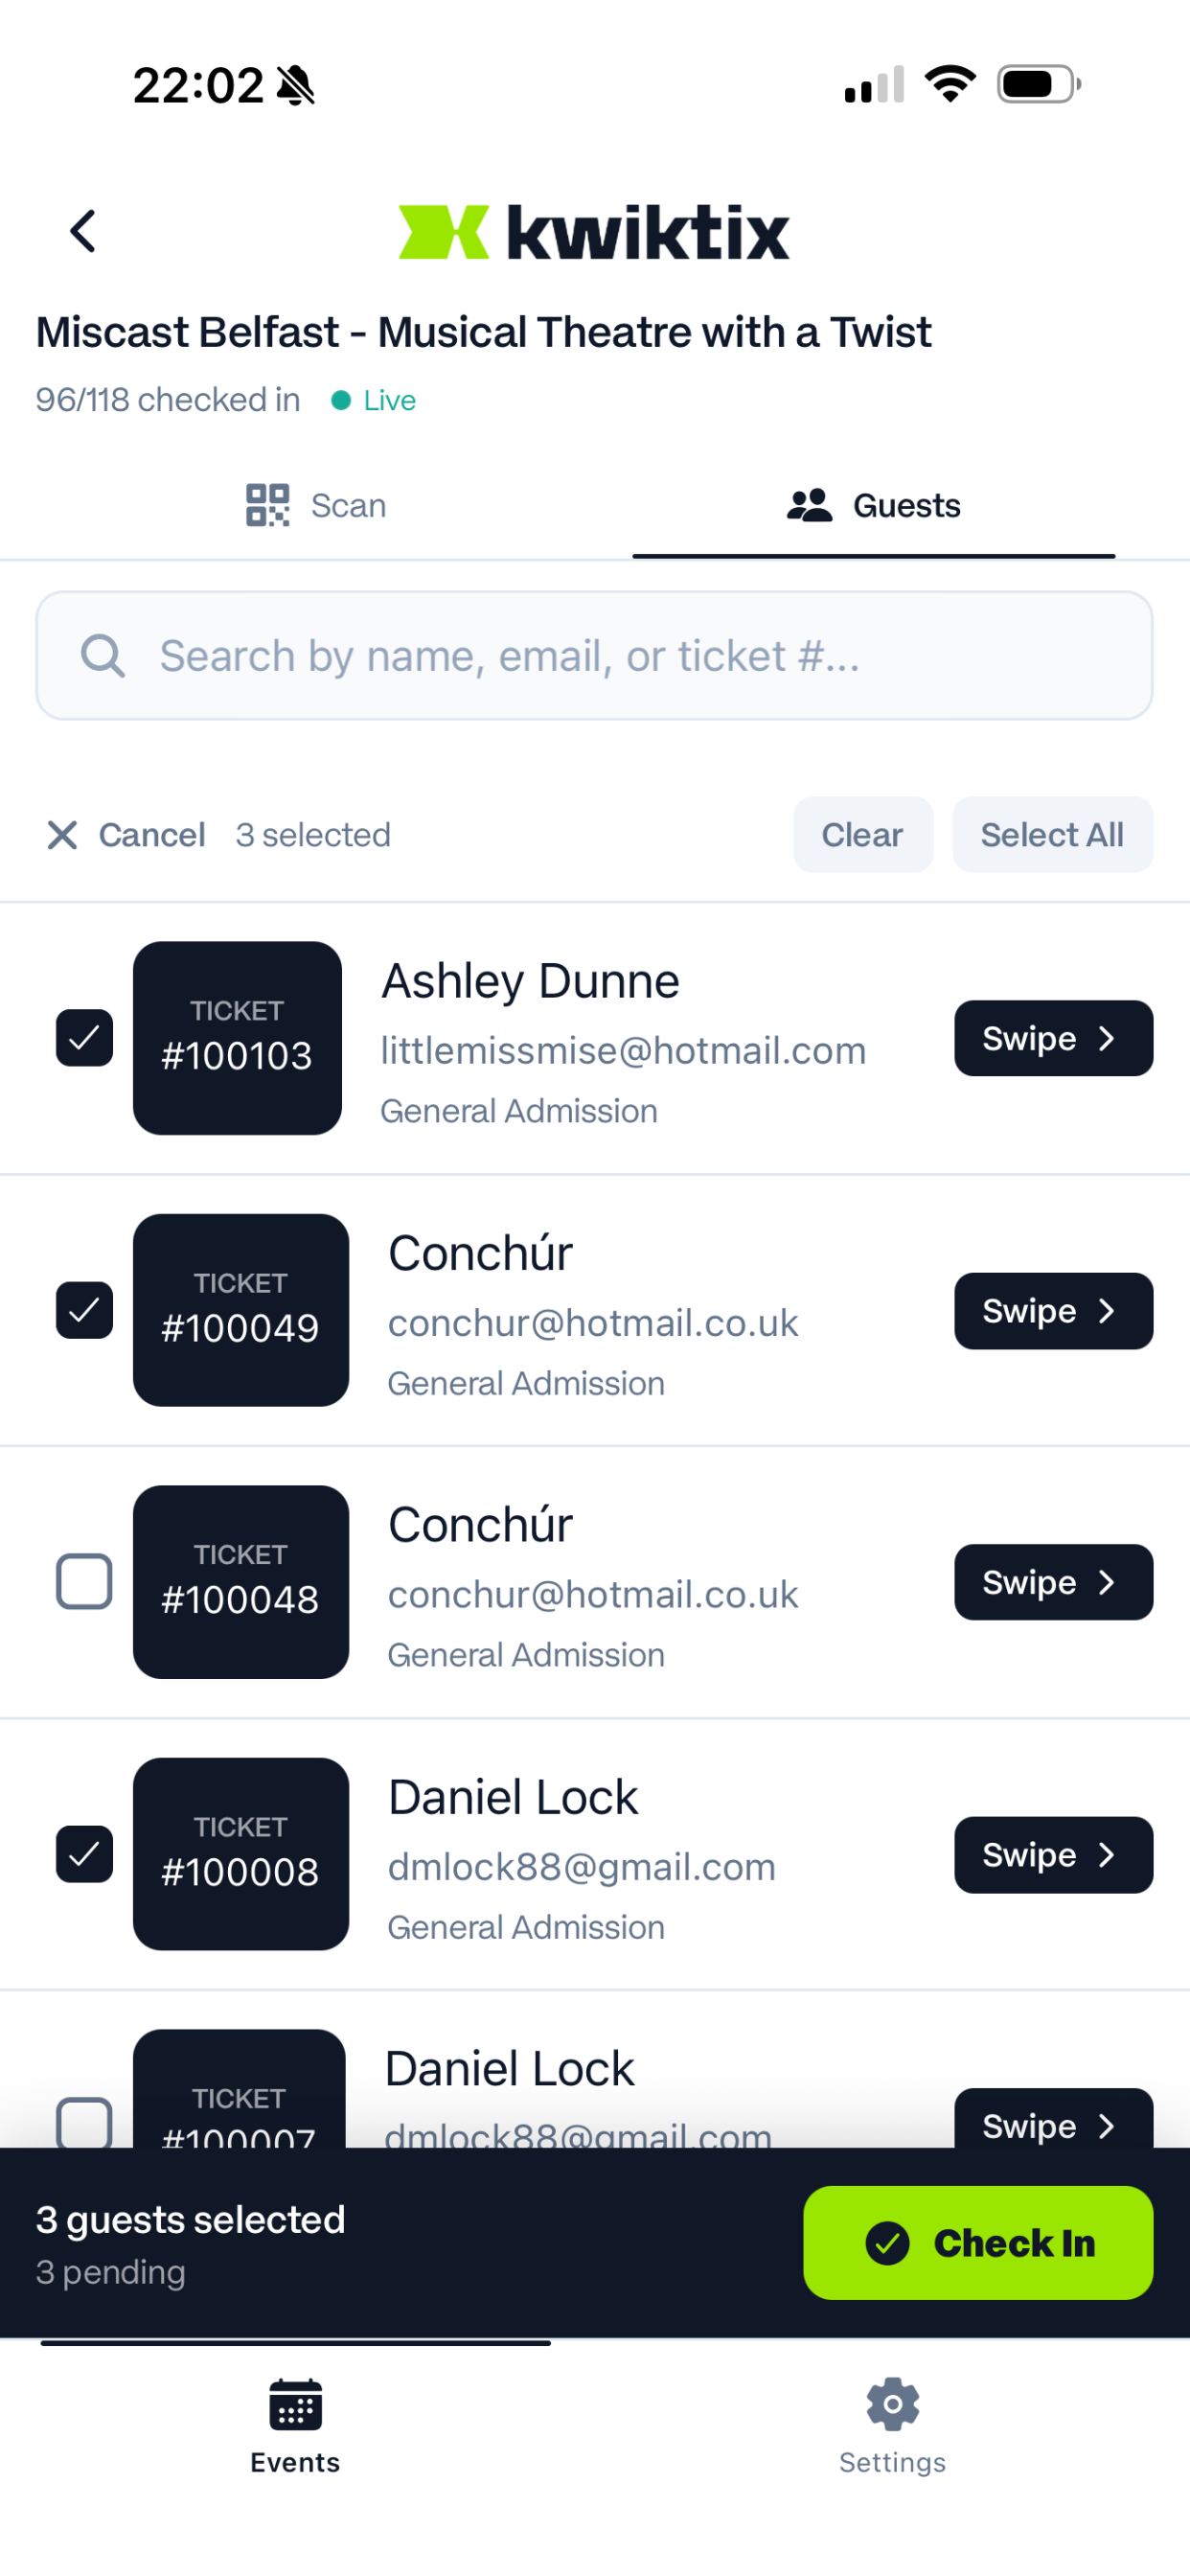
Task: Tap Swipe chevron for ticket #100049
Action: point(1107,1311)
